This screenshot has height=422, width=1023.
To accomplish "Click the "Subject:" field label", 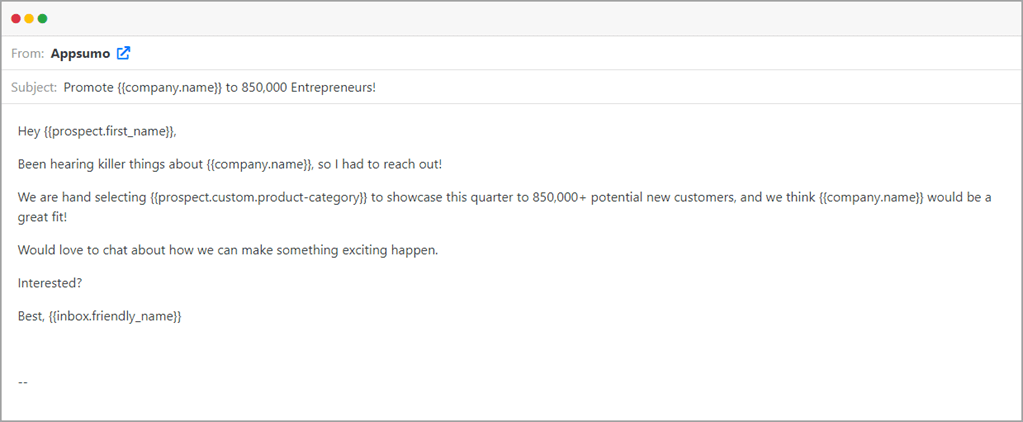I will coord(34,87).
